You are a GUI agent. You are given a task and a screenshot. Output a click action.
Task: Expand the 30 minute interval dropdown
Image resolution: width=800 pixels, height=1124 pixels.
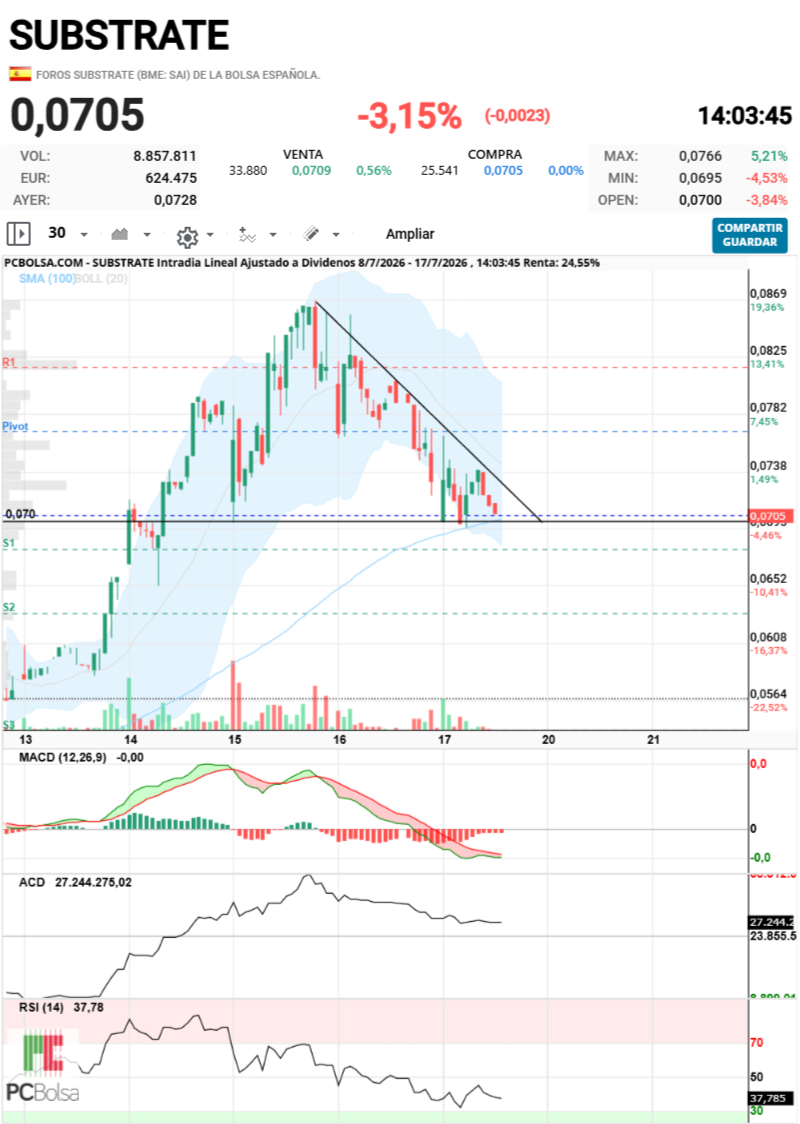point(84,234)
